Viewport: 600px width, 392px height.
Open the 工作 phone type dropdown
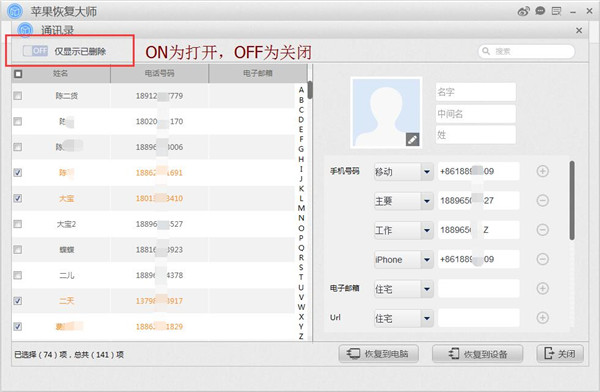pos(404,230)
